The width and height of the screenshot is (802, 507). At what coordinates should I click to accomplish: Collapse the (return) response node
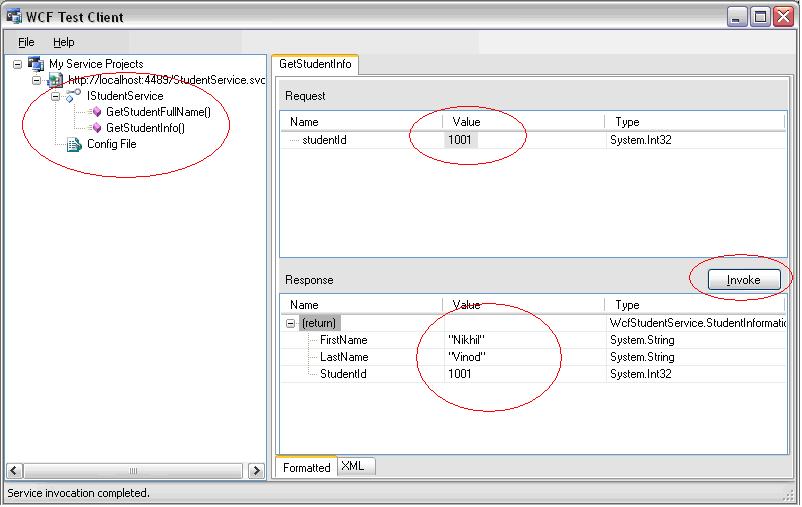point(291,323)
